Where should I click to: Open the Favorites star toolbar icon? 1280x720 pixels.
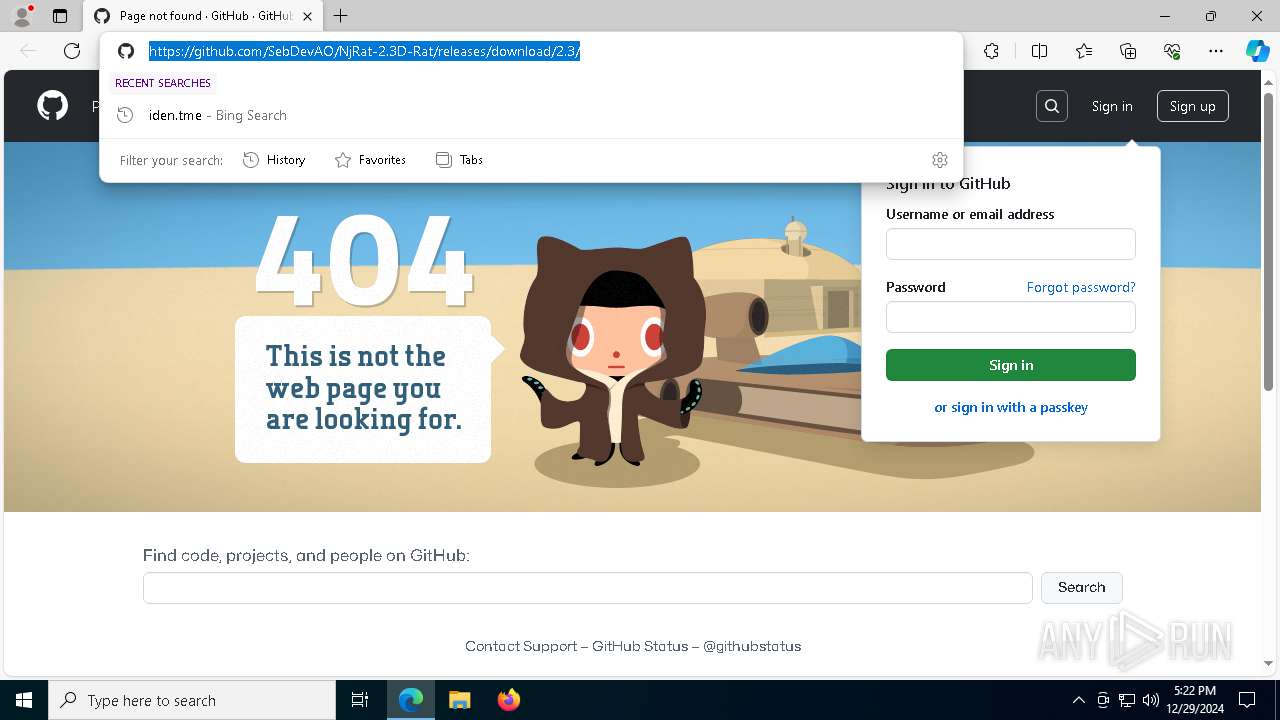[1084, 51]
